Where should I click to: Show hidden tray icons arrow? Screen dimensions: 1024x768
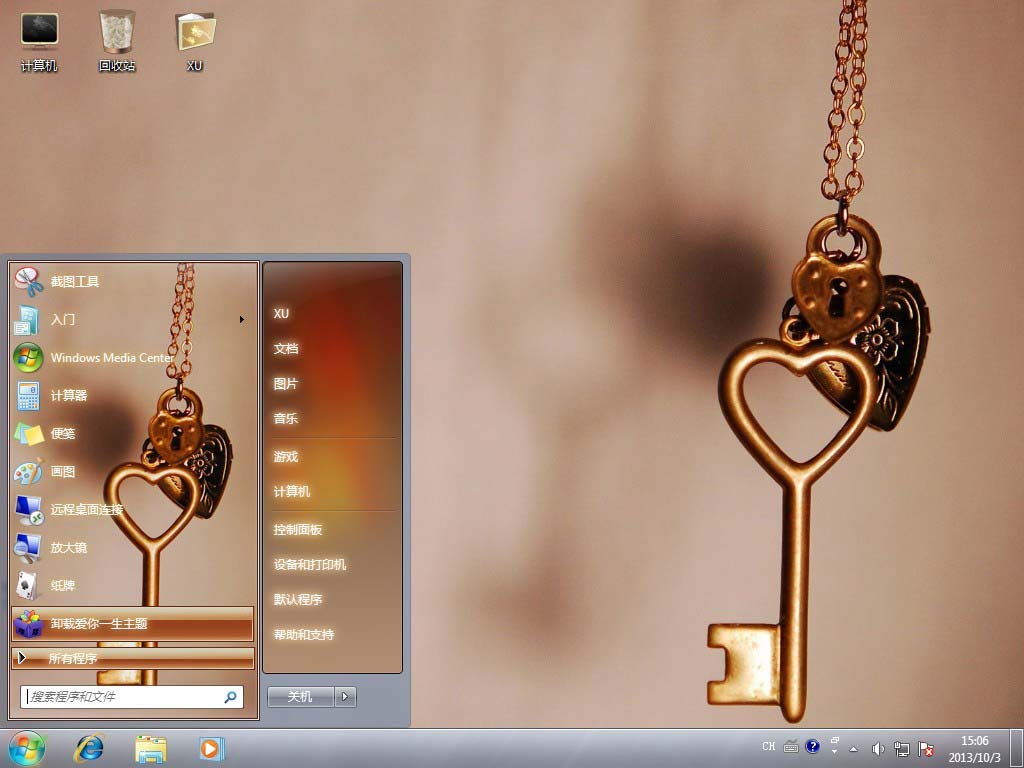tap(853, 748)
